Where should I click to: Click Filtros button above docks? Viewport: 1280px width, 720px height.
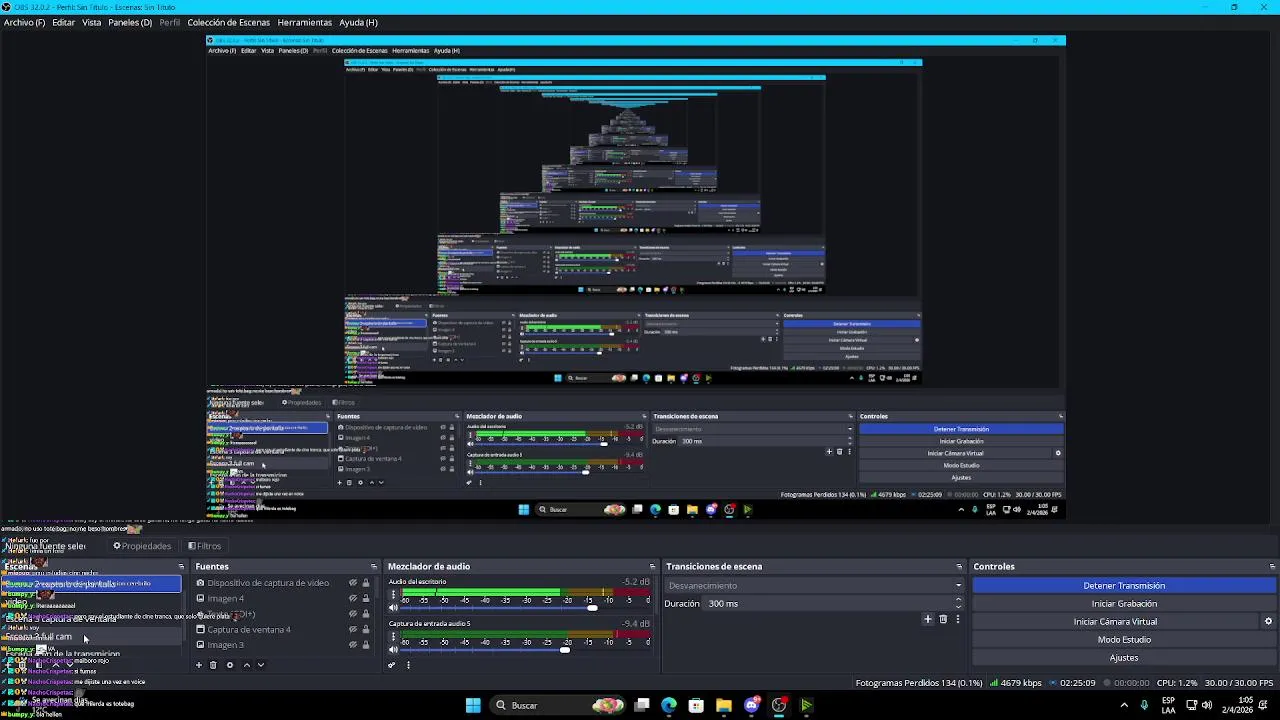pos(204,546)
